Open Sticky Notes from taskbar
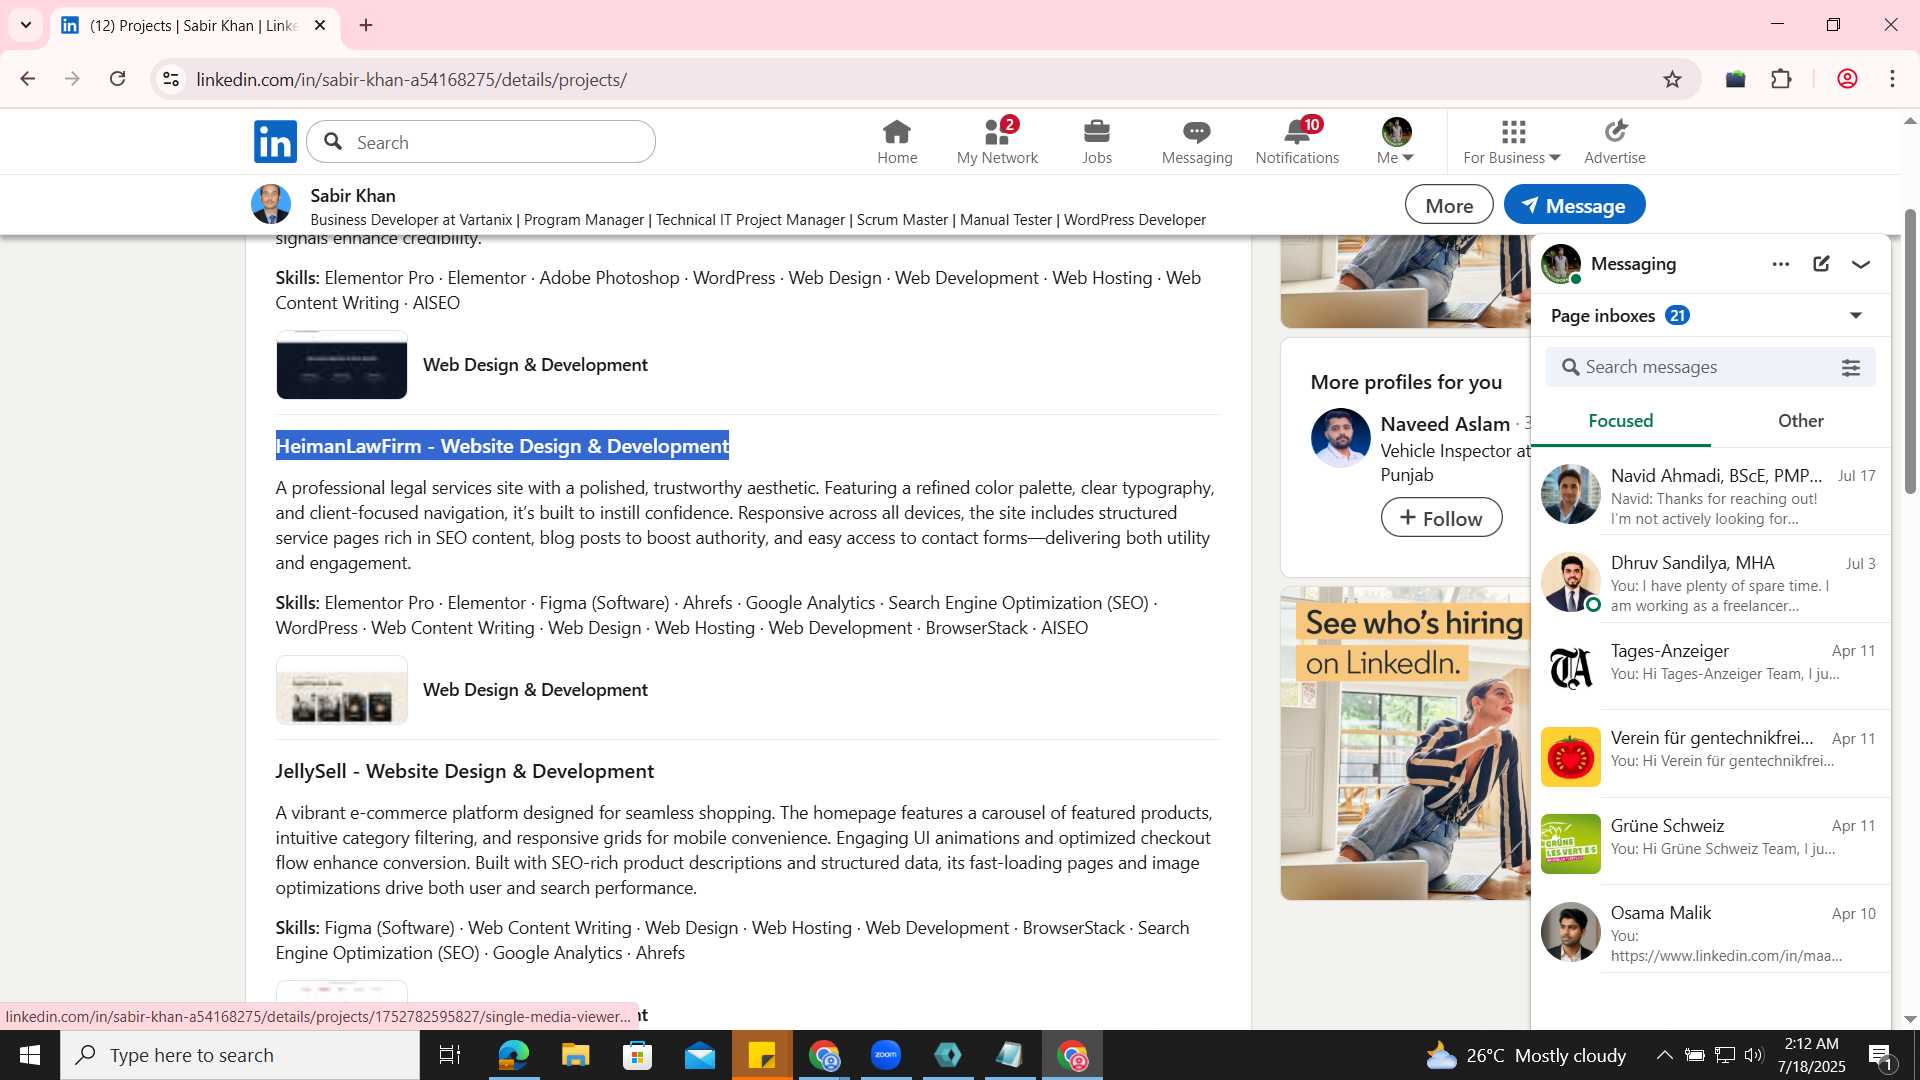Screen dimensions: 1920x1080 (762, 1055)
